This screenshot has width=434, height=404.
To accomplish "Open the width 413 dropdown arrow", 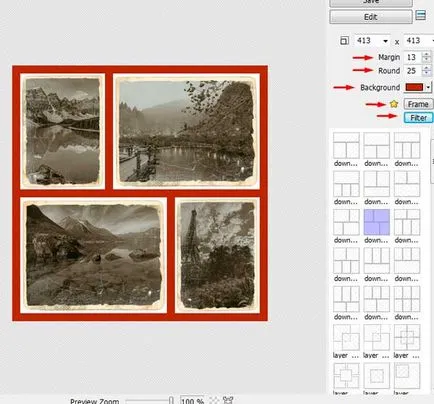I will click(x=386, y=41).
